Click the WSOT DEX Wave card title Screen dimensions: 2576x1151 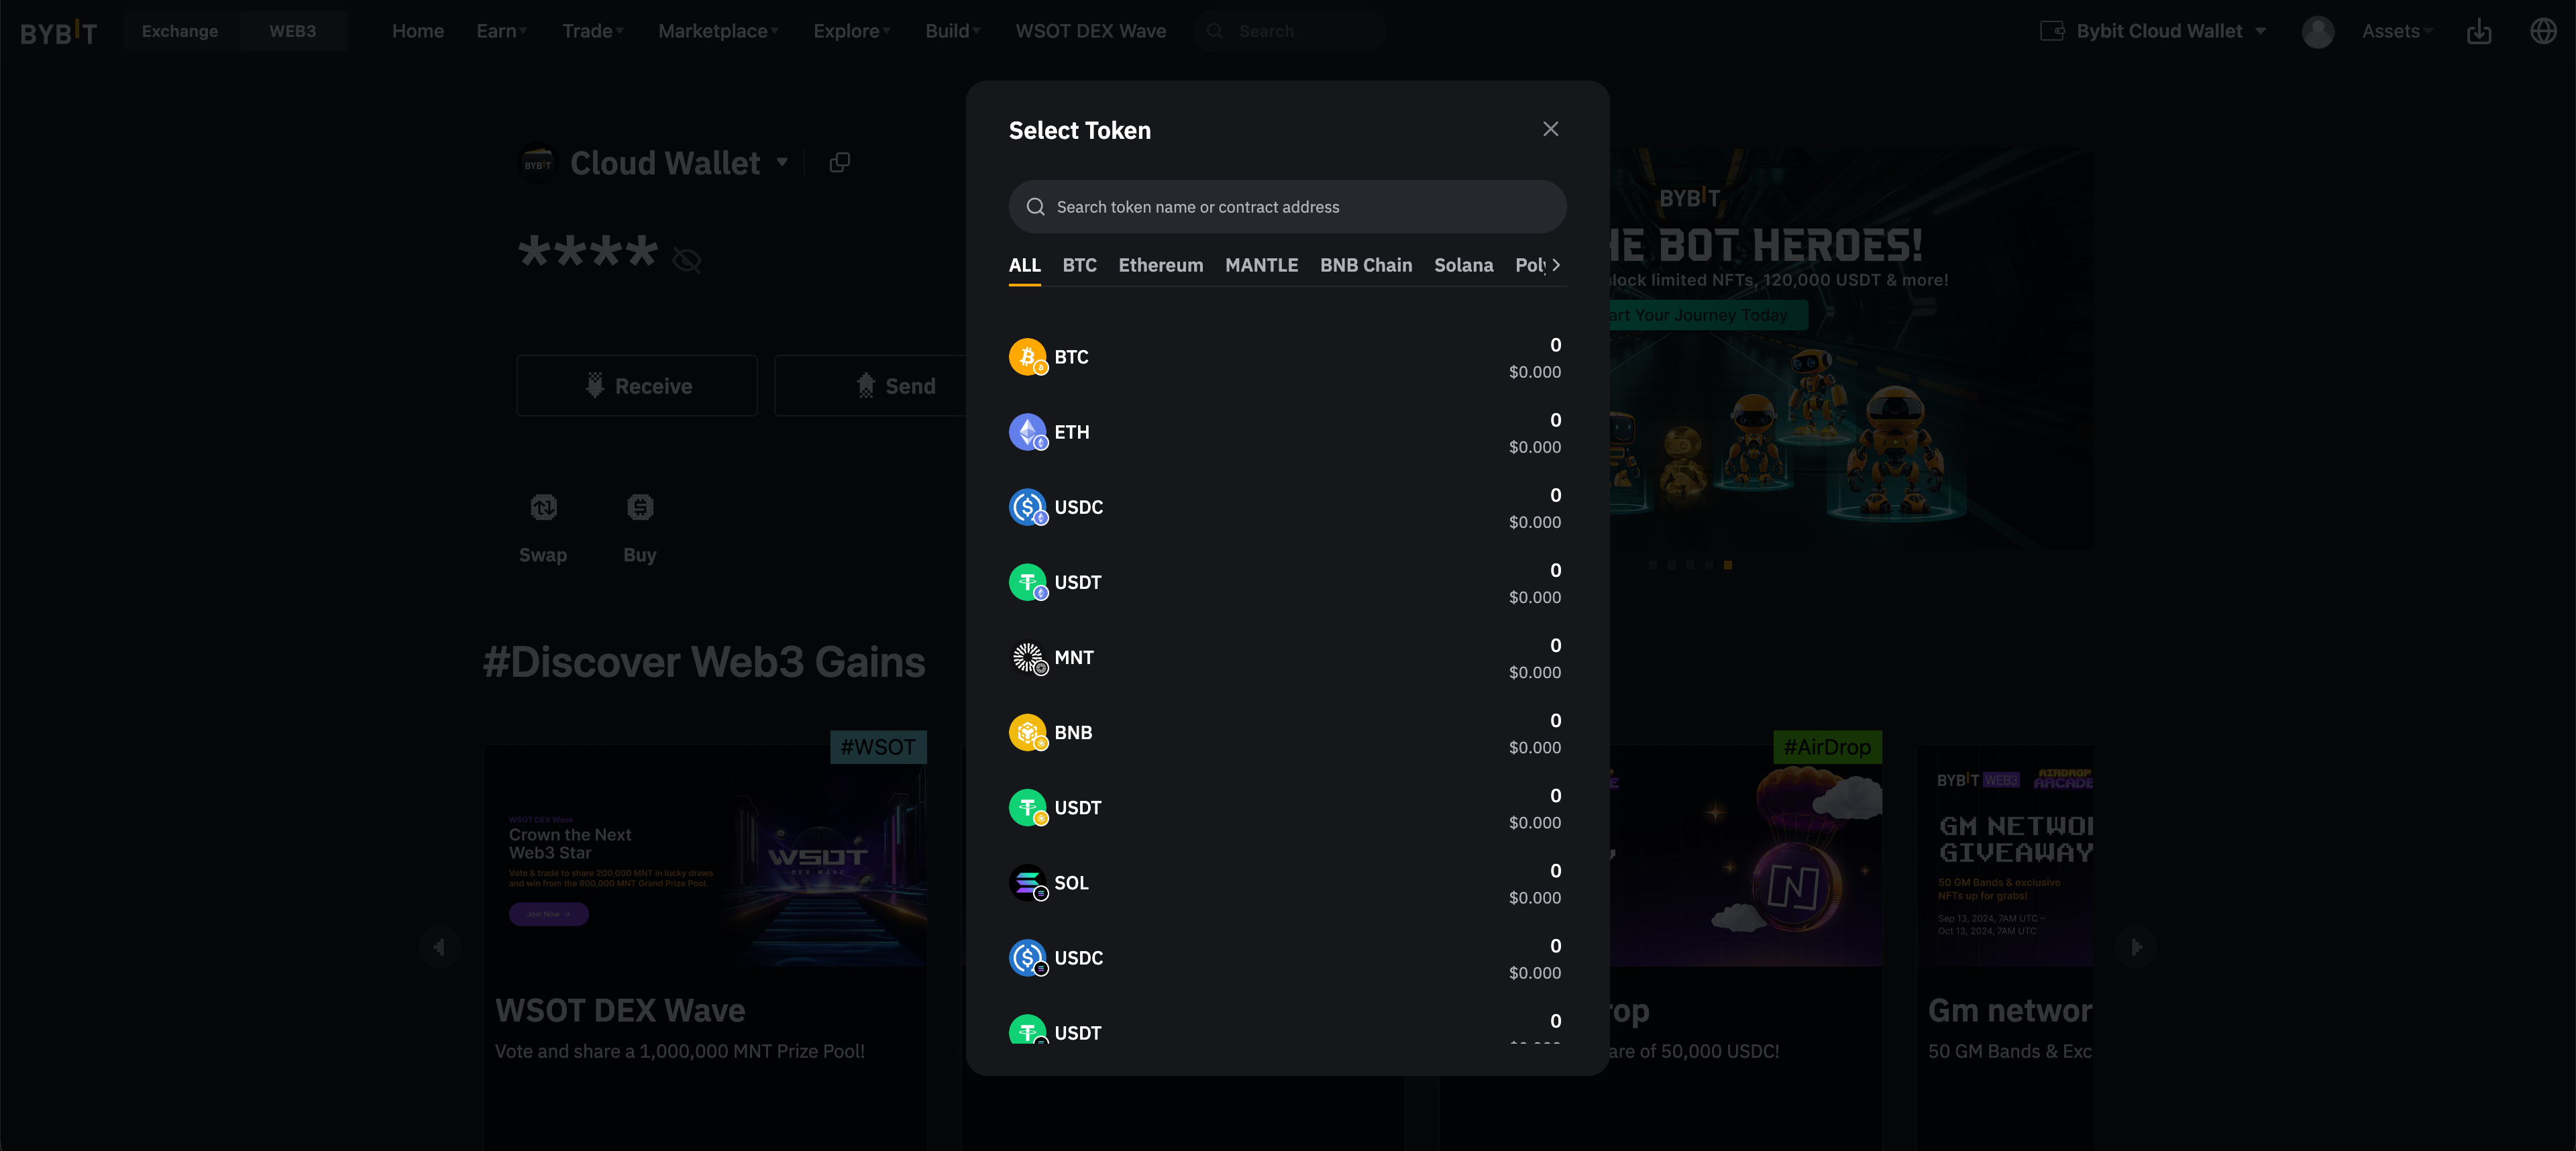620,1011
